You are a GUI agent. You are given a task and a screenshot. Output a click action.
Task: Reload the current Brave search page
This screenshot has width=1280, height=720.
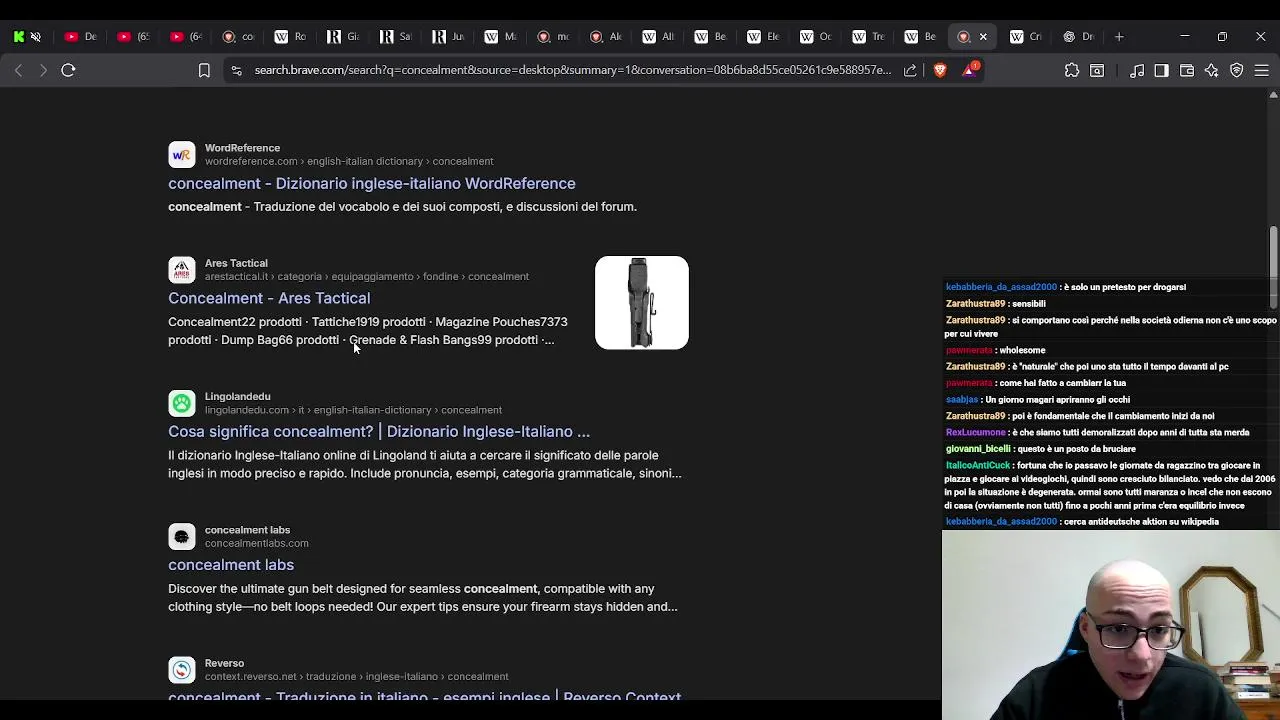point(68,70)
